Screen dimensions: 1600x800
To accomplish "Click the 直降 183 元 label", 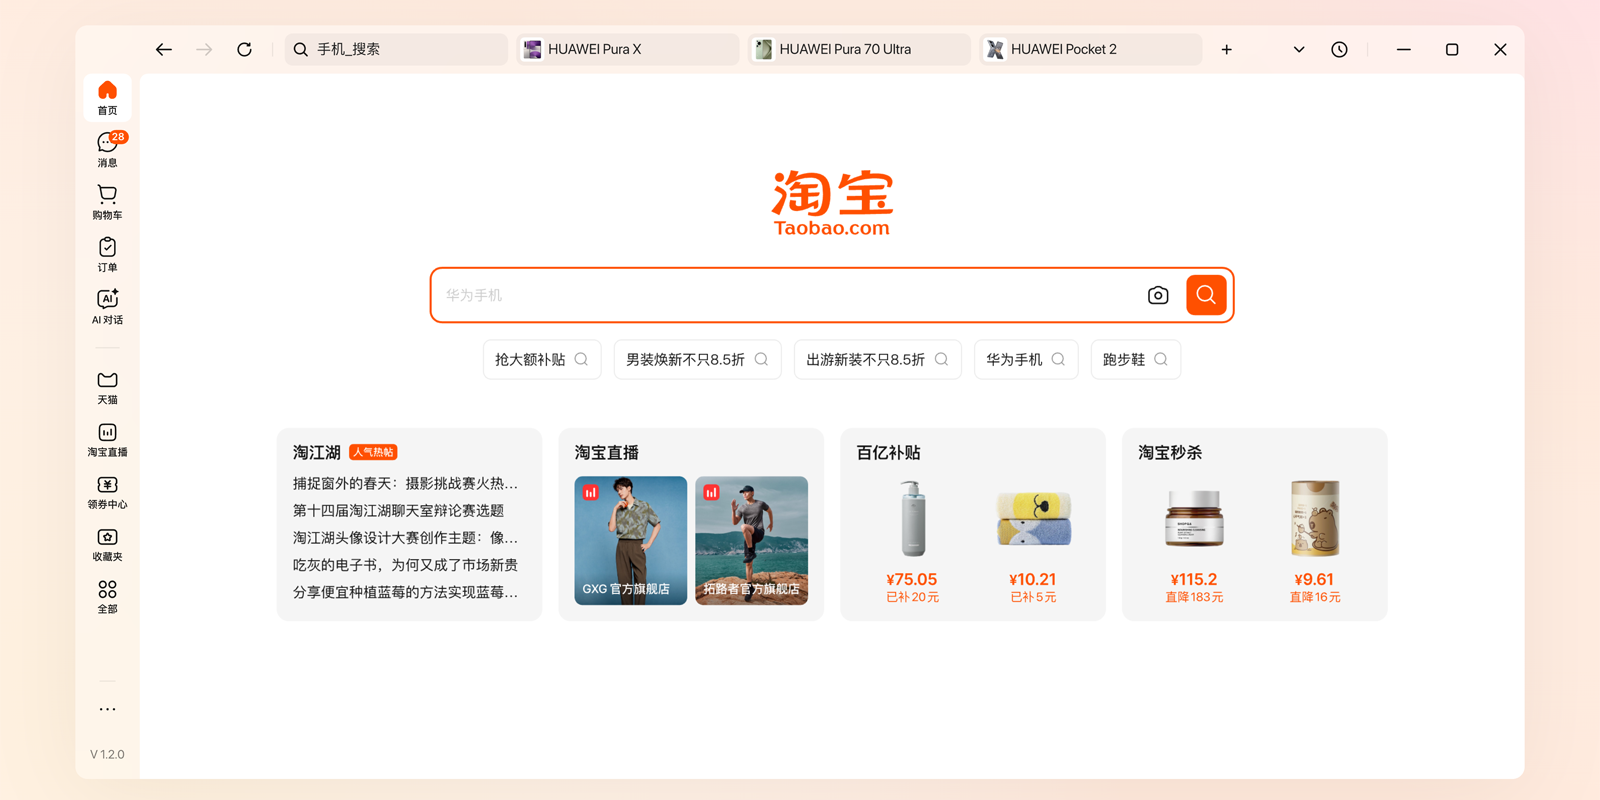I will (1194, 597).
